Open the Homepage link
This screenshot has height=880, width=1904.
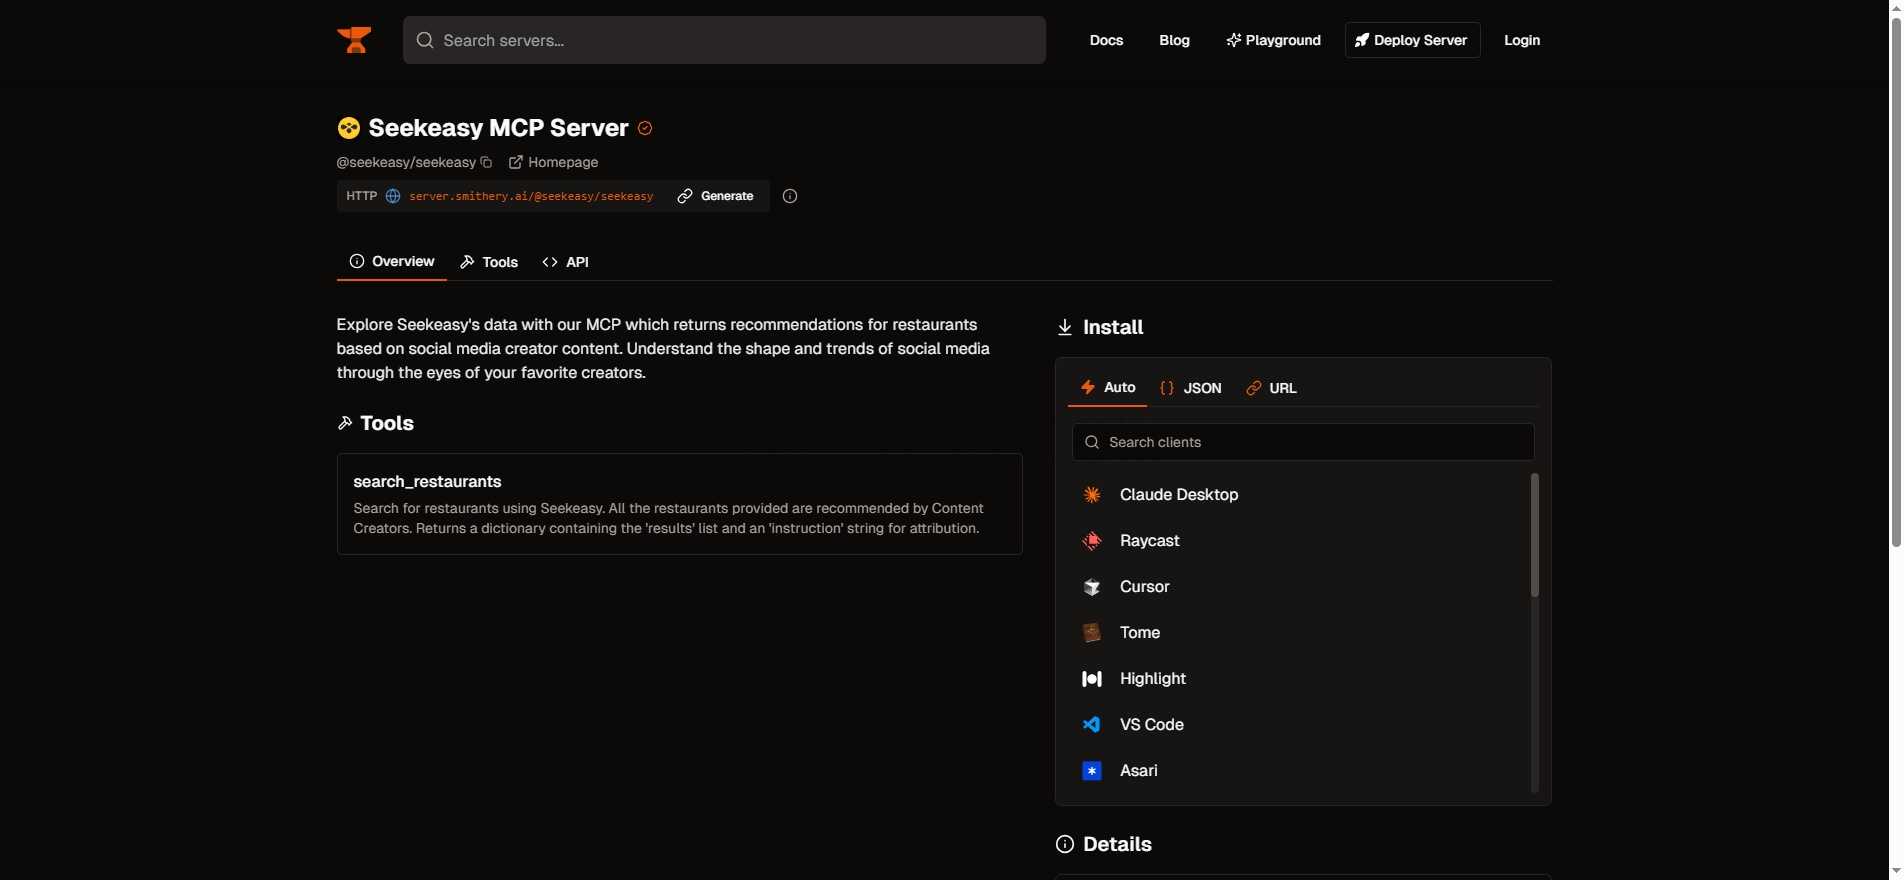[553, 162]
